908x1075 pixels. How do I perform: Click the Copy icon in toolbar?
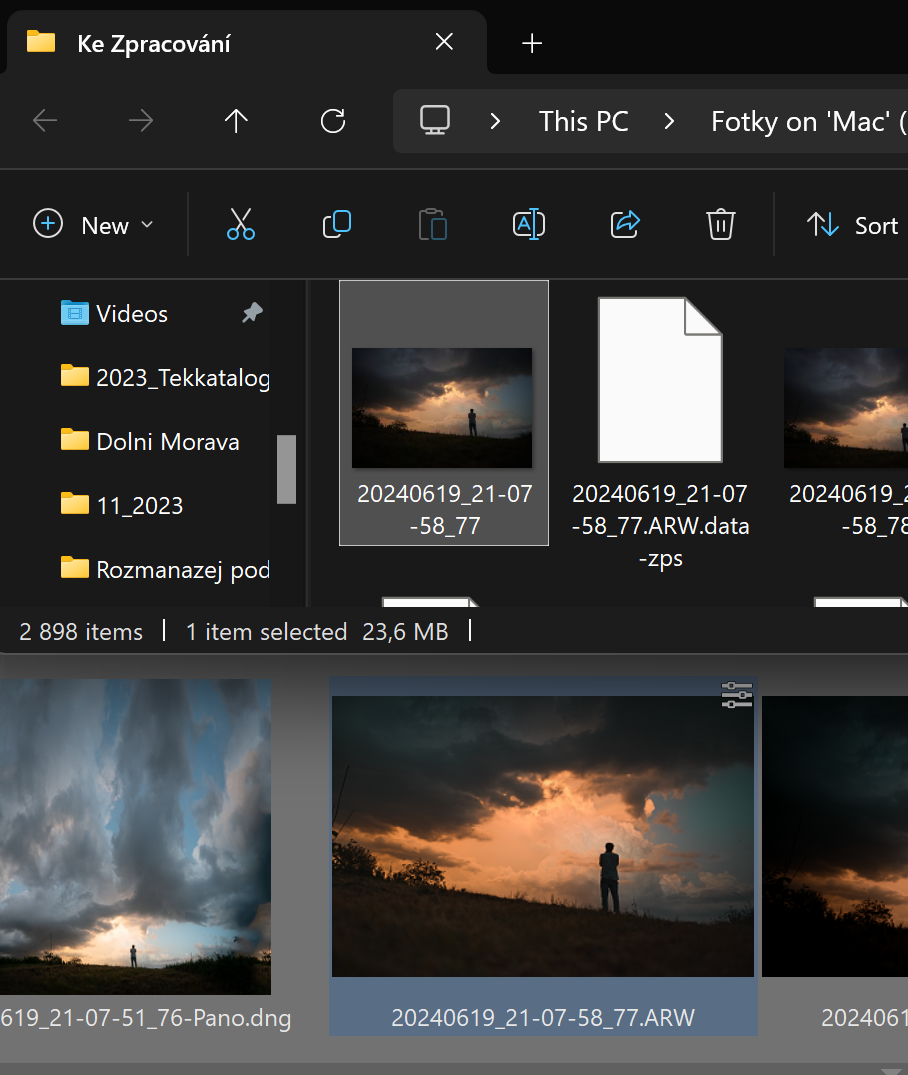pos(337,225)
